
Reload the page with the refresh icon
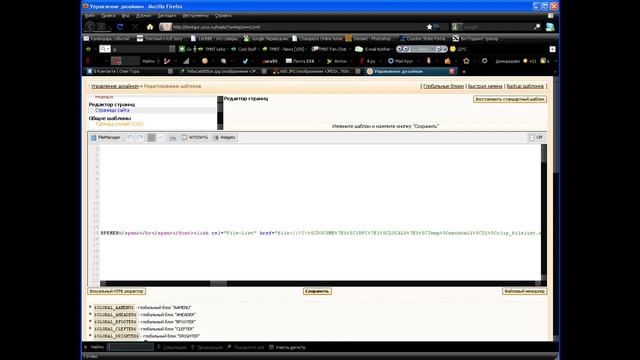[120, 27]
